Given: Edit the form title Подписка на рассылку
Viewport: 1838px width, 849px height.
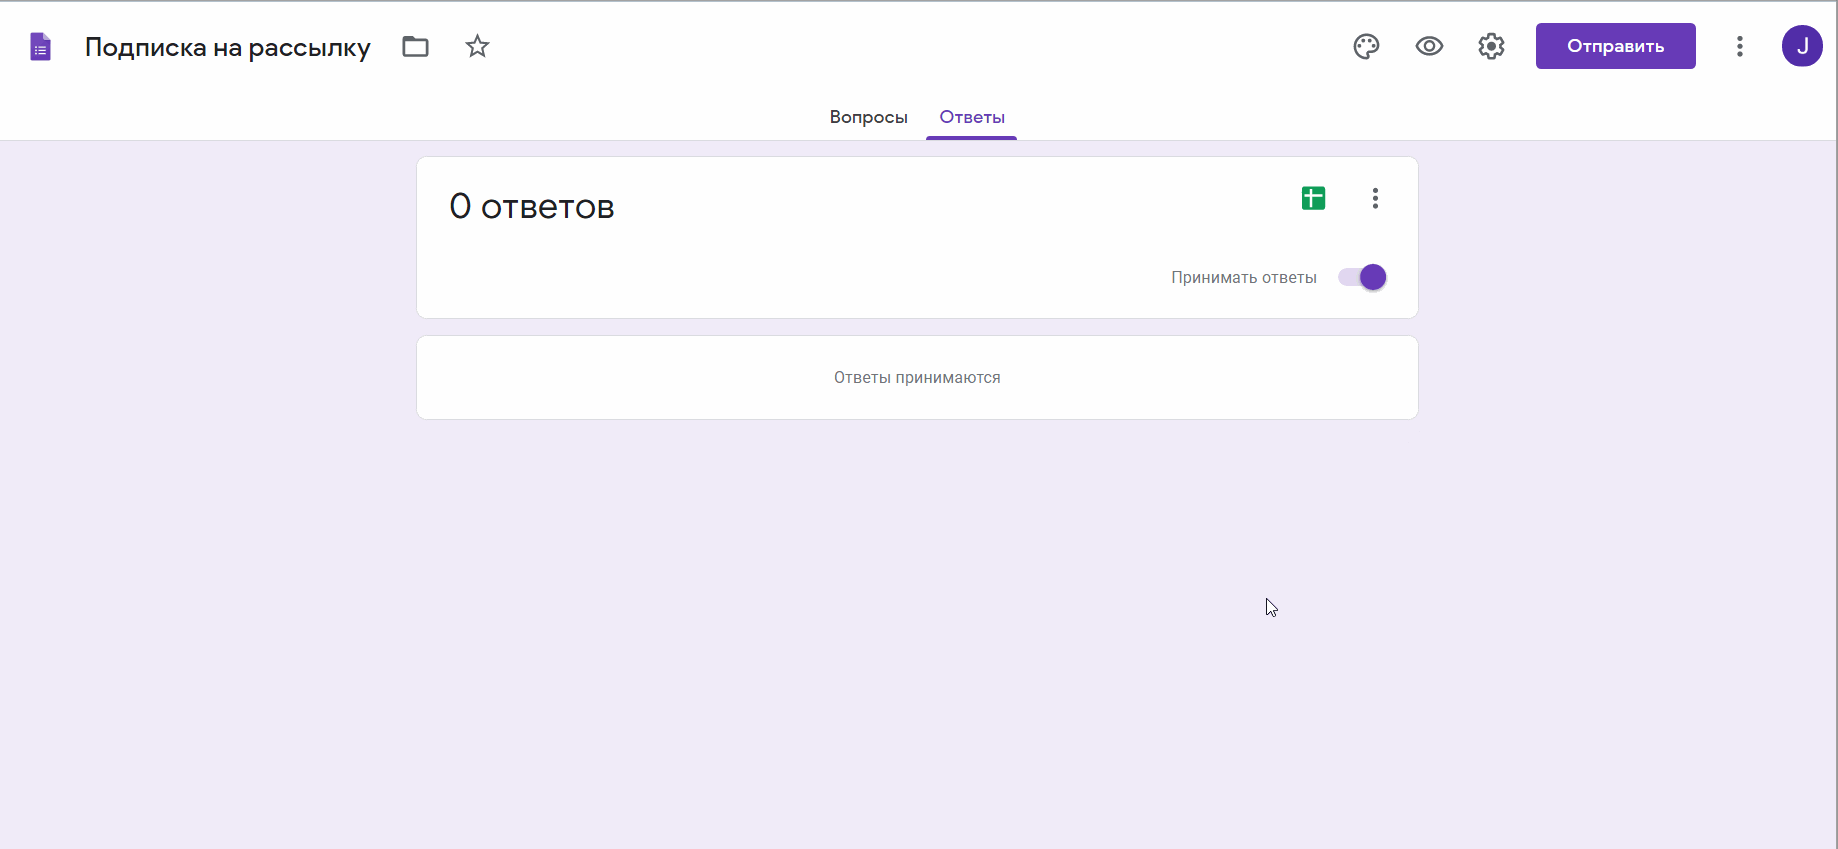Looking at the screenshot, I should 227,47.
